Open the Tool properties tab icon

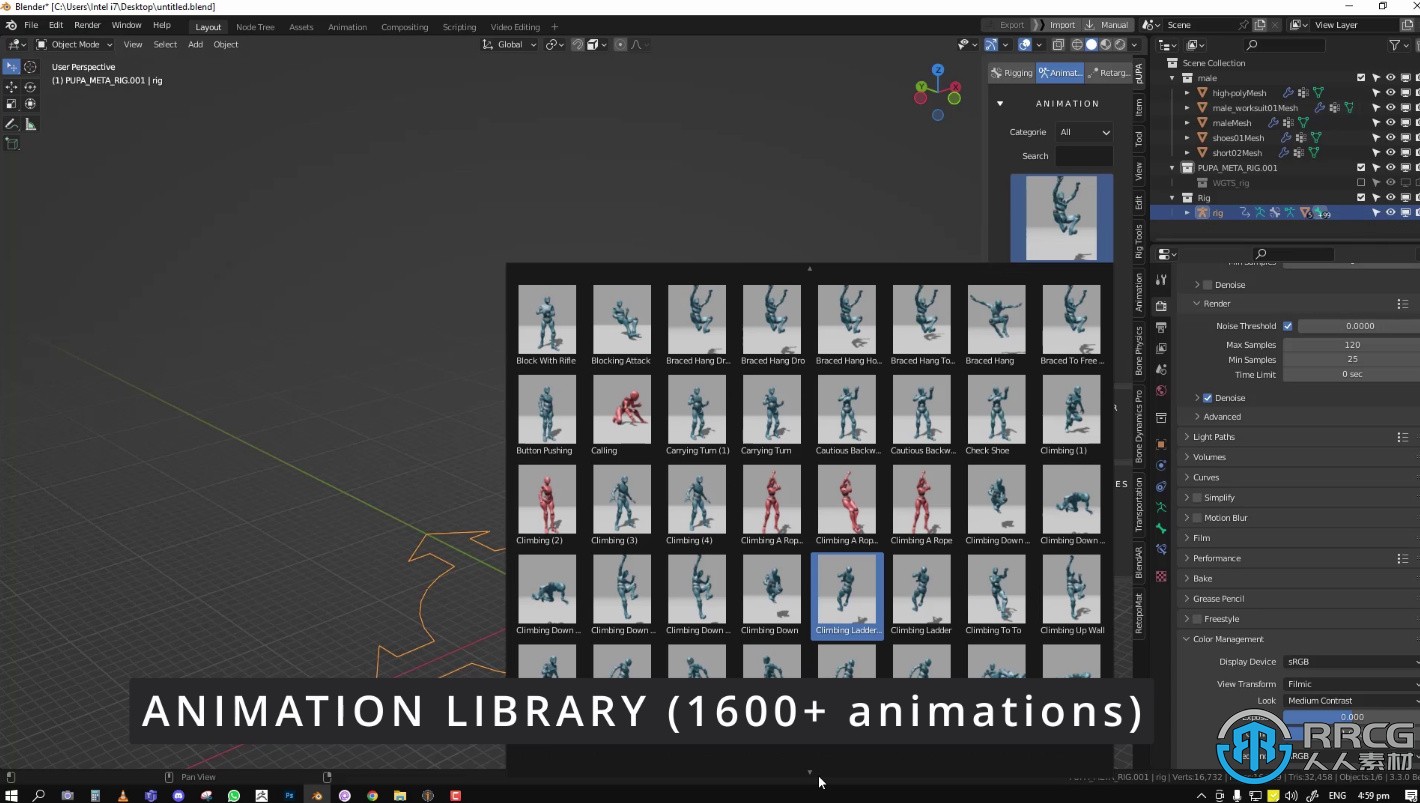click(1161, 281)
